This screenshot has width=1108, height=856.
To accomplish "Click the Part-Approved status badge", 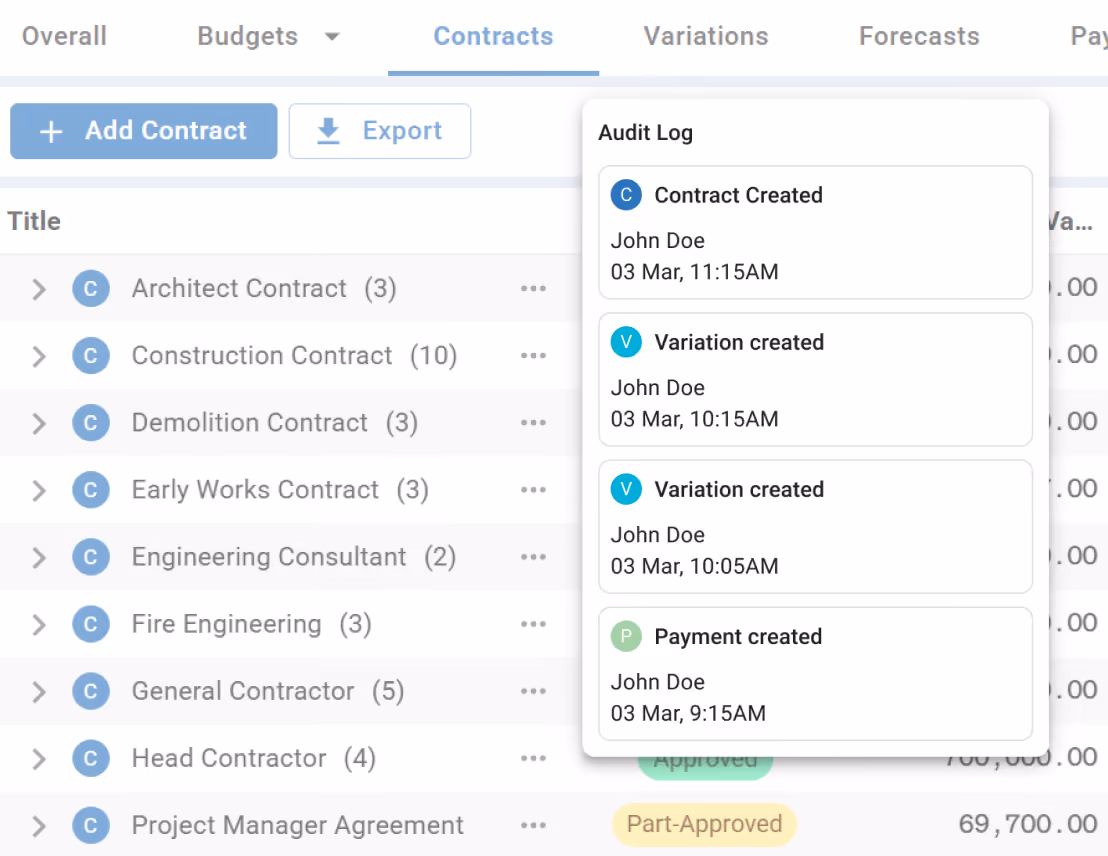I will 705,824.
